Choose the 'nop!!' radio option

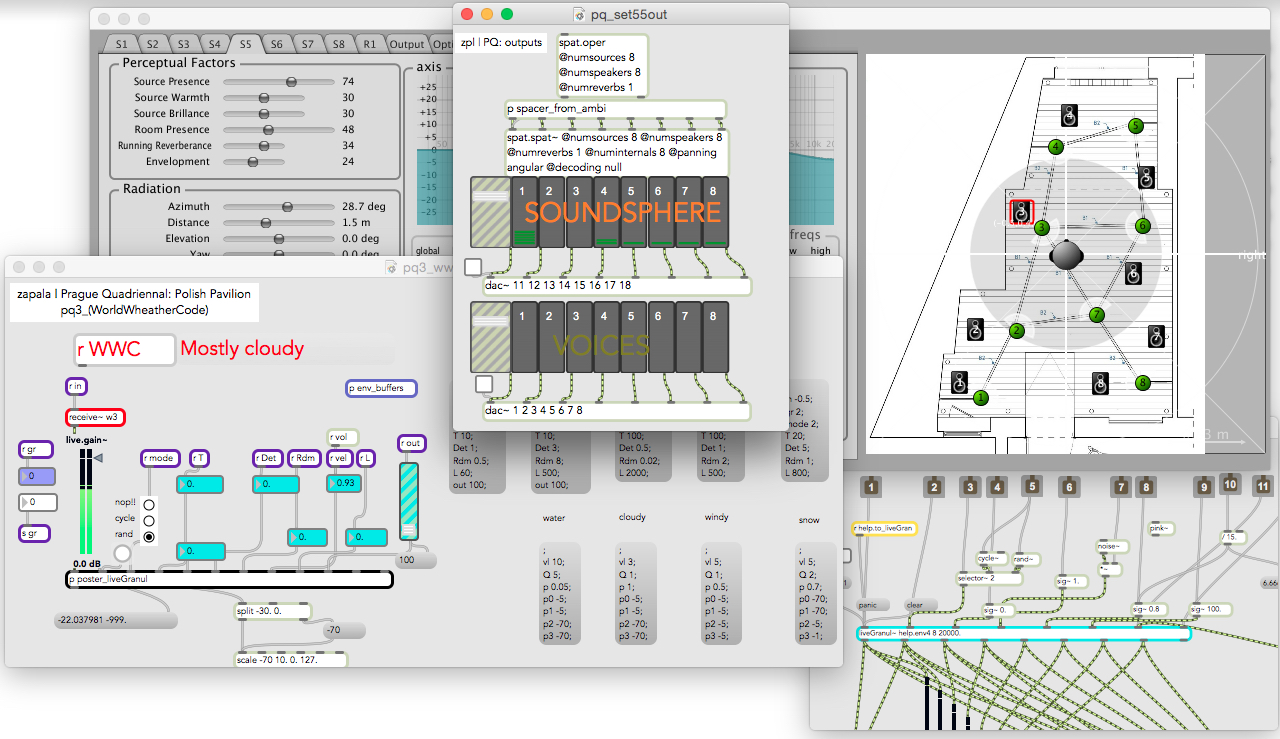(x=149, y=504)
